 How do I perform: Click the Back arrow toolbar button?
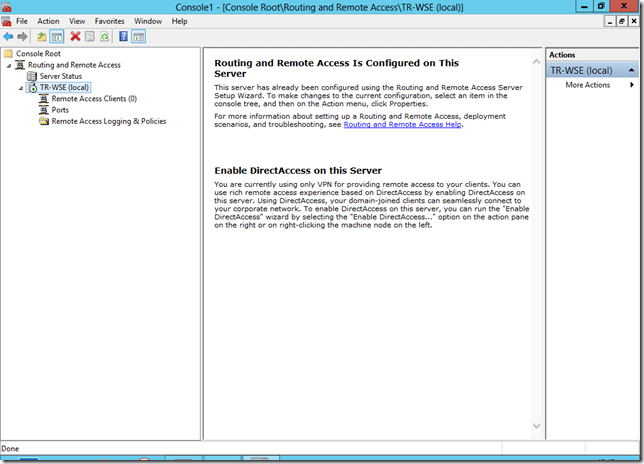point(9,36)
